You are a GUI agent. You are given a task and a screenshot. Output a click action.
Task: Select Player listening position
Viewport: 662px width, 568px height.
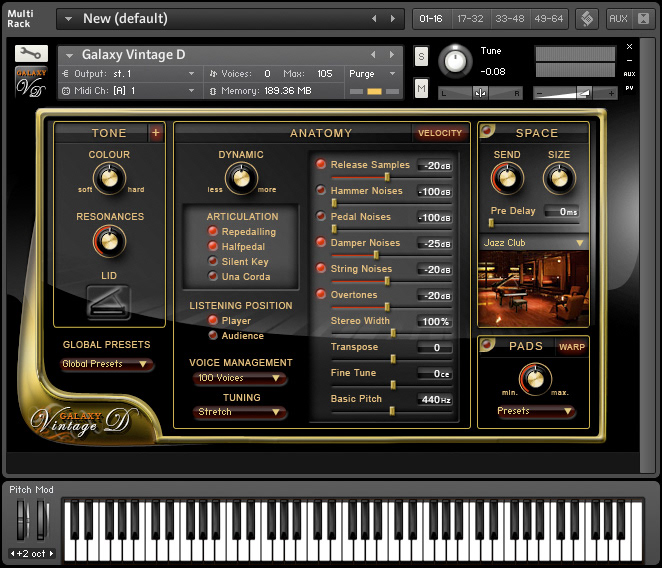click(213, 320)
